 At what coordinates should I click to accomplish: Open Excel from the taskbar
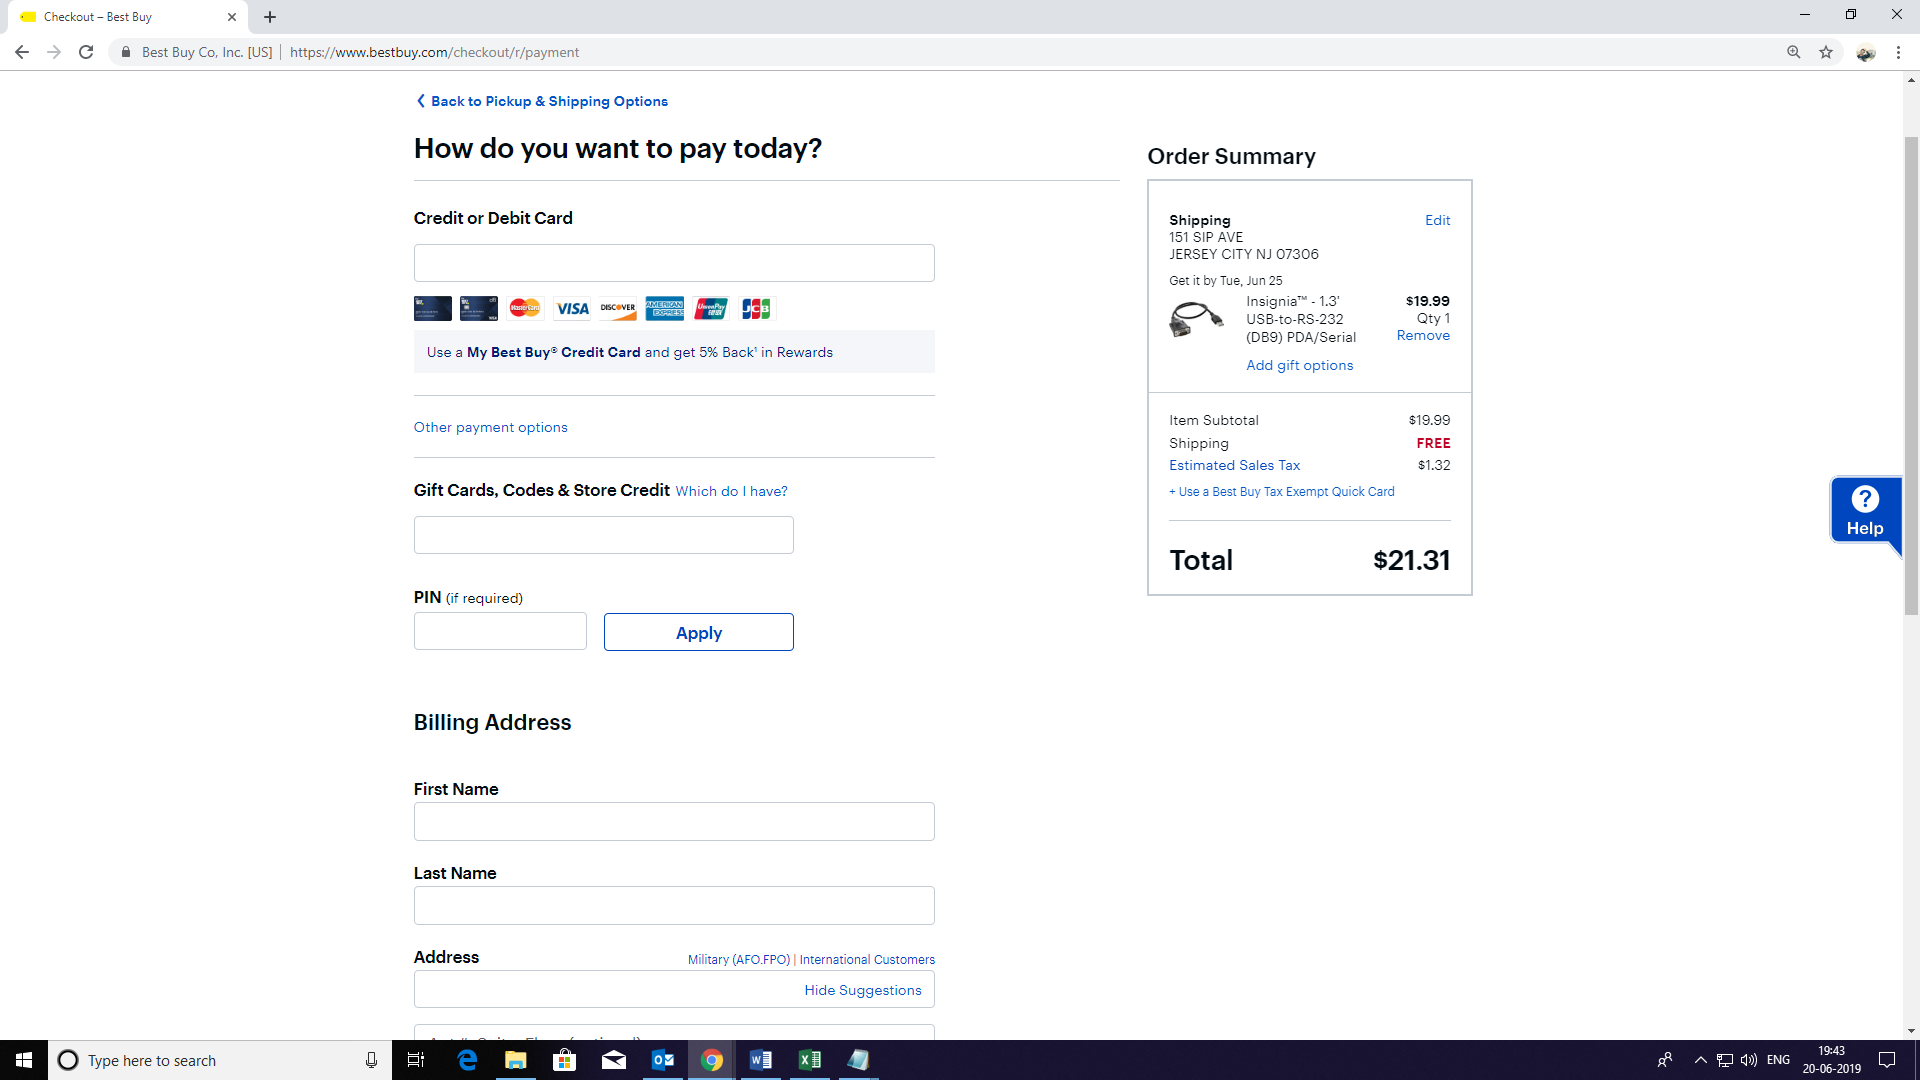click(809, 1060)
